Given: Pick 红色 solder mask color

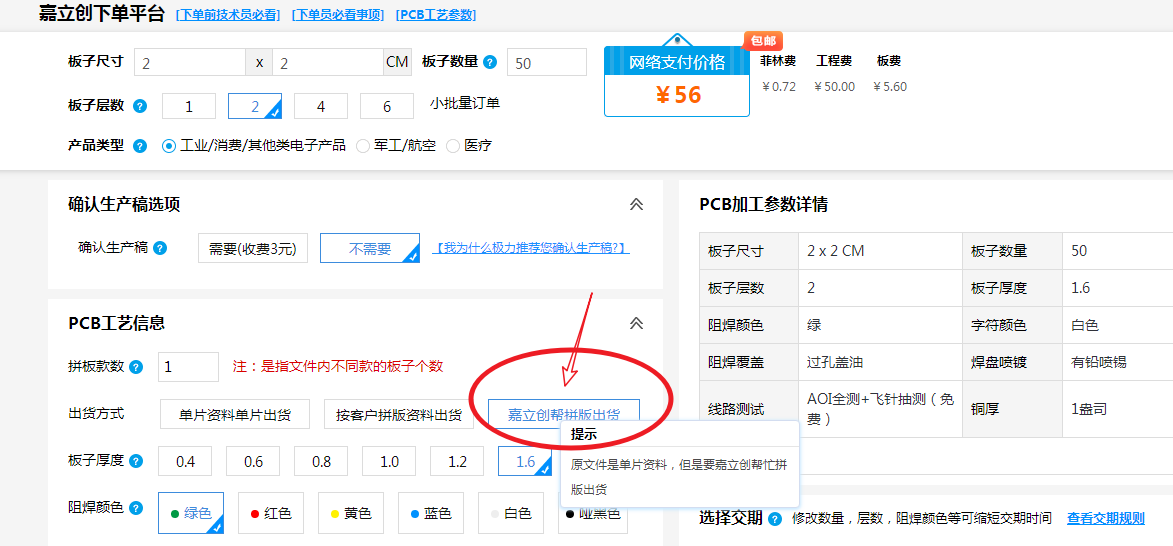Looking at the screenshot, I should 270,513.
